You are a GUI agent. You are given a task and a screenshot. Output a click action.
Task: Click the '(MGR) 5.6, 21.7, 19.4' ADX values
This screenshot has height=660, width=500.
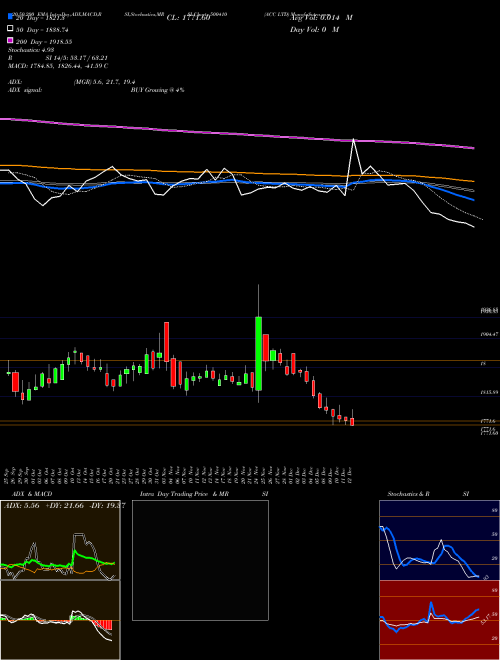(x=104, y=82)
